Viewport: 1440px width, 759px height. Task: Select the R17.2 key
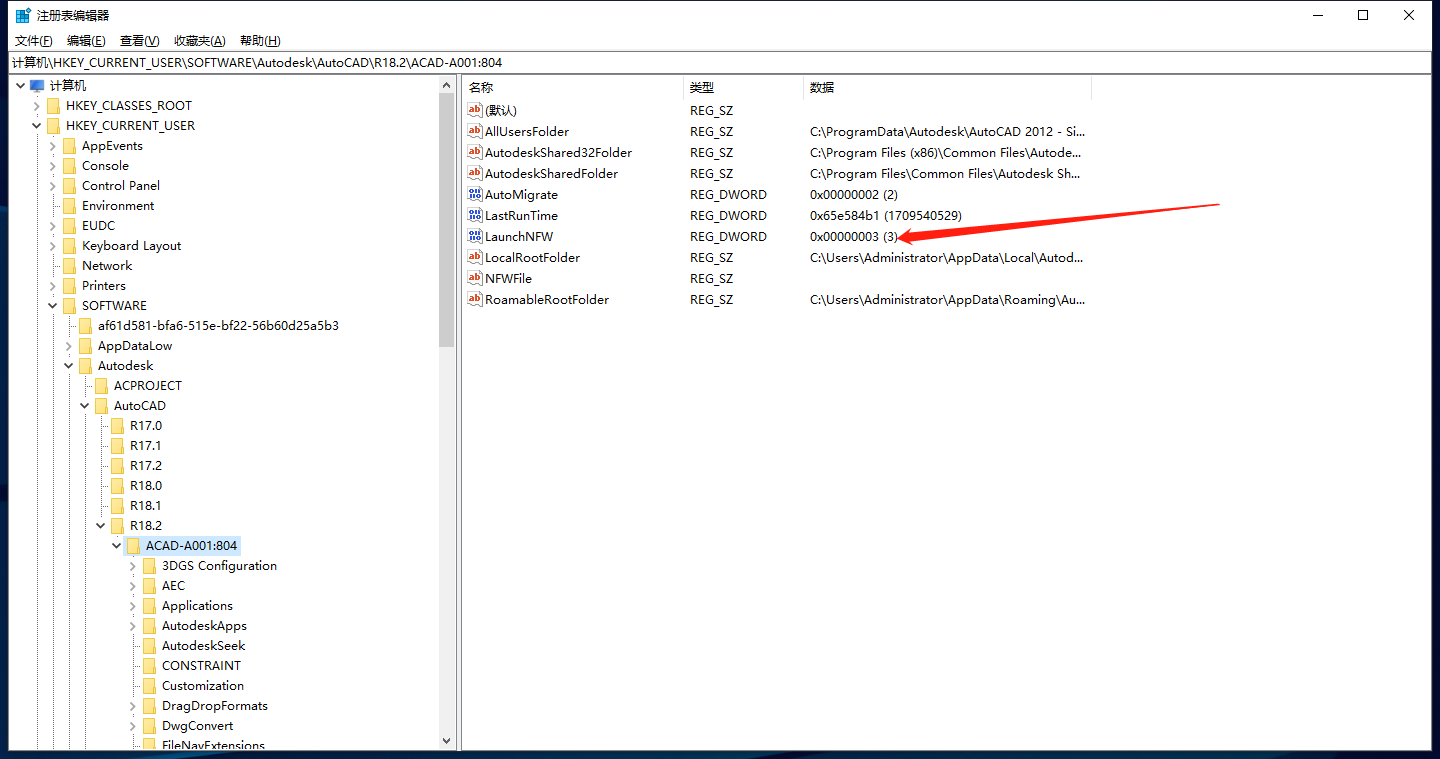click(x=145, y=466)
